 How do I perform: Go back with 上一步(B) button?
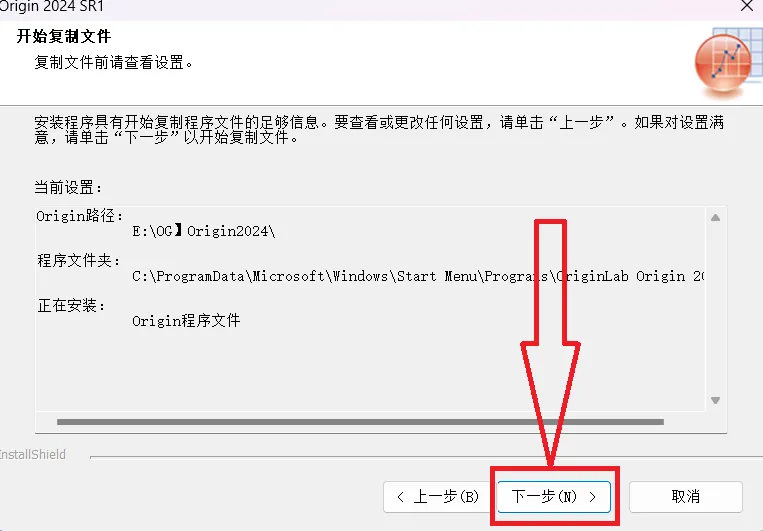coord(437,496)
